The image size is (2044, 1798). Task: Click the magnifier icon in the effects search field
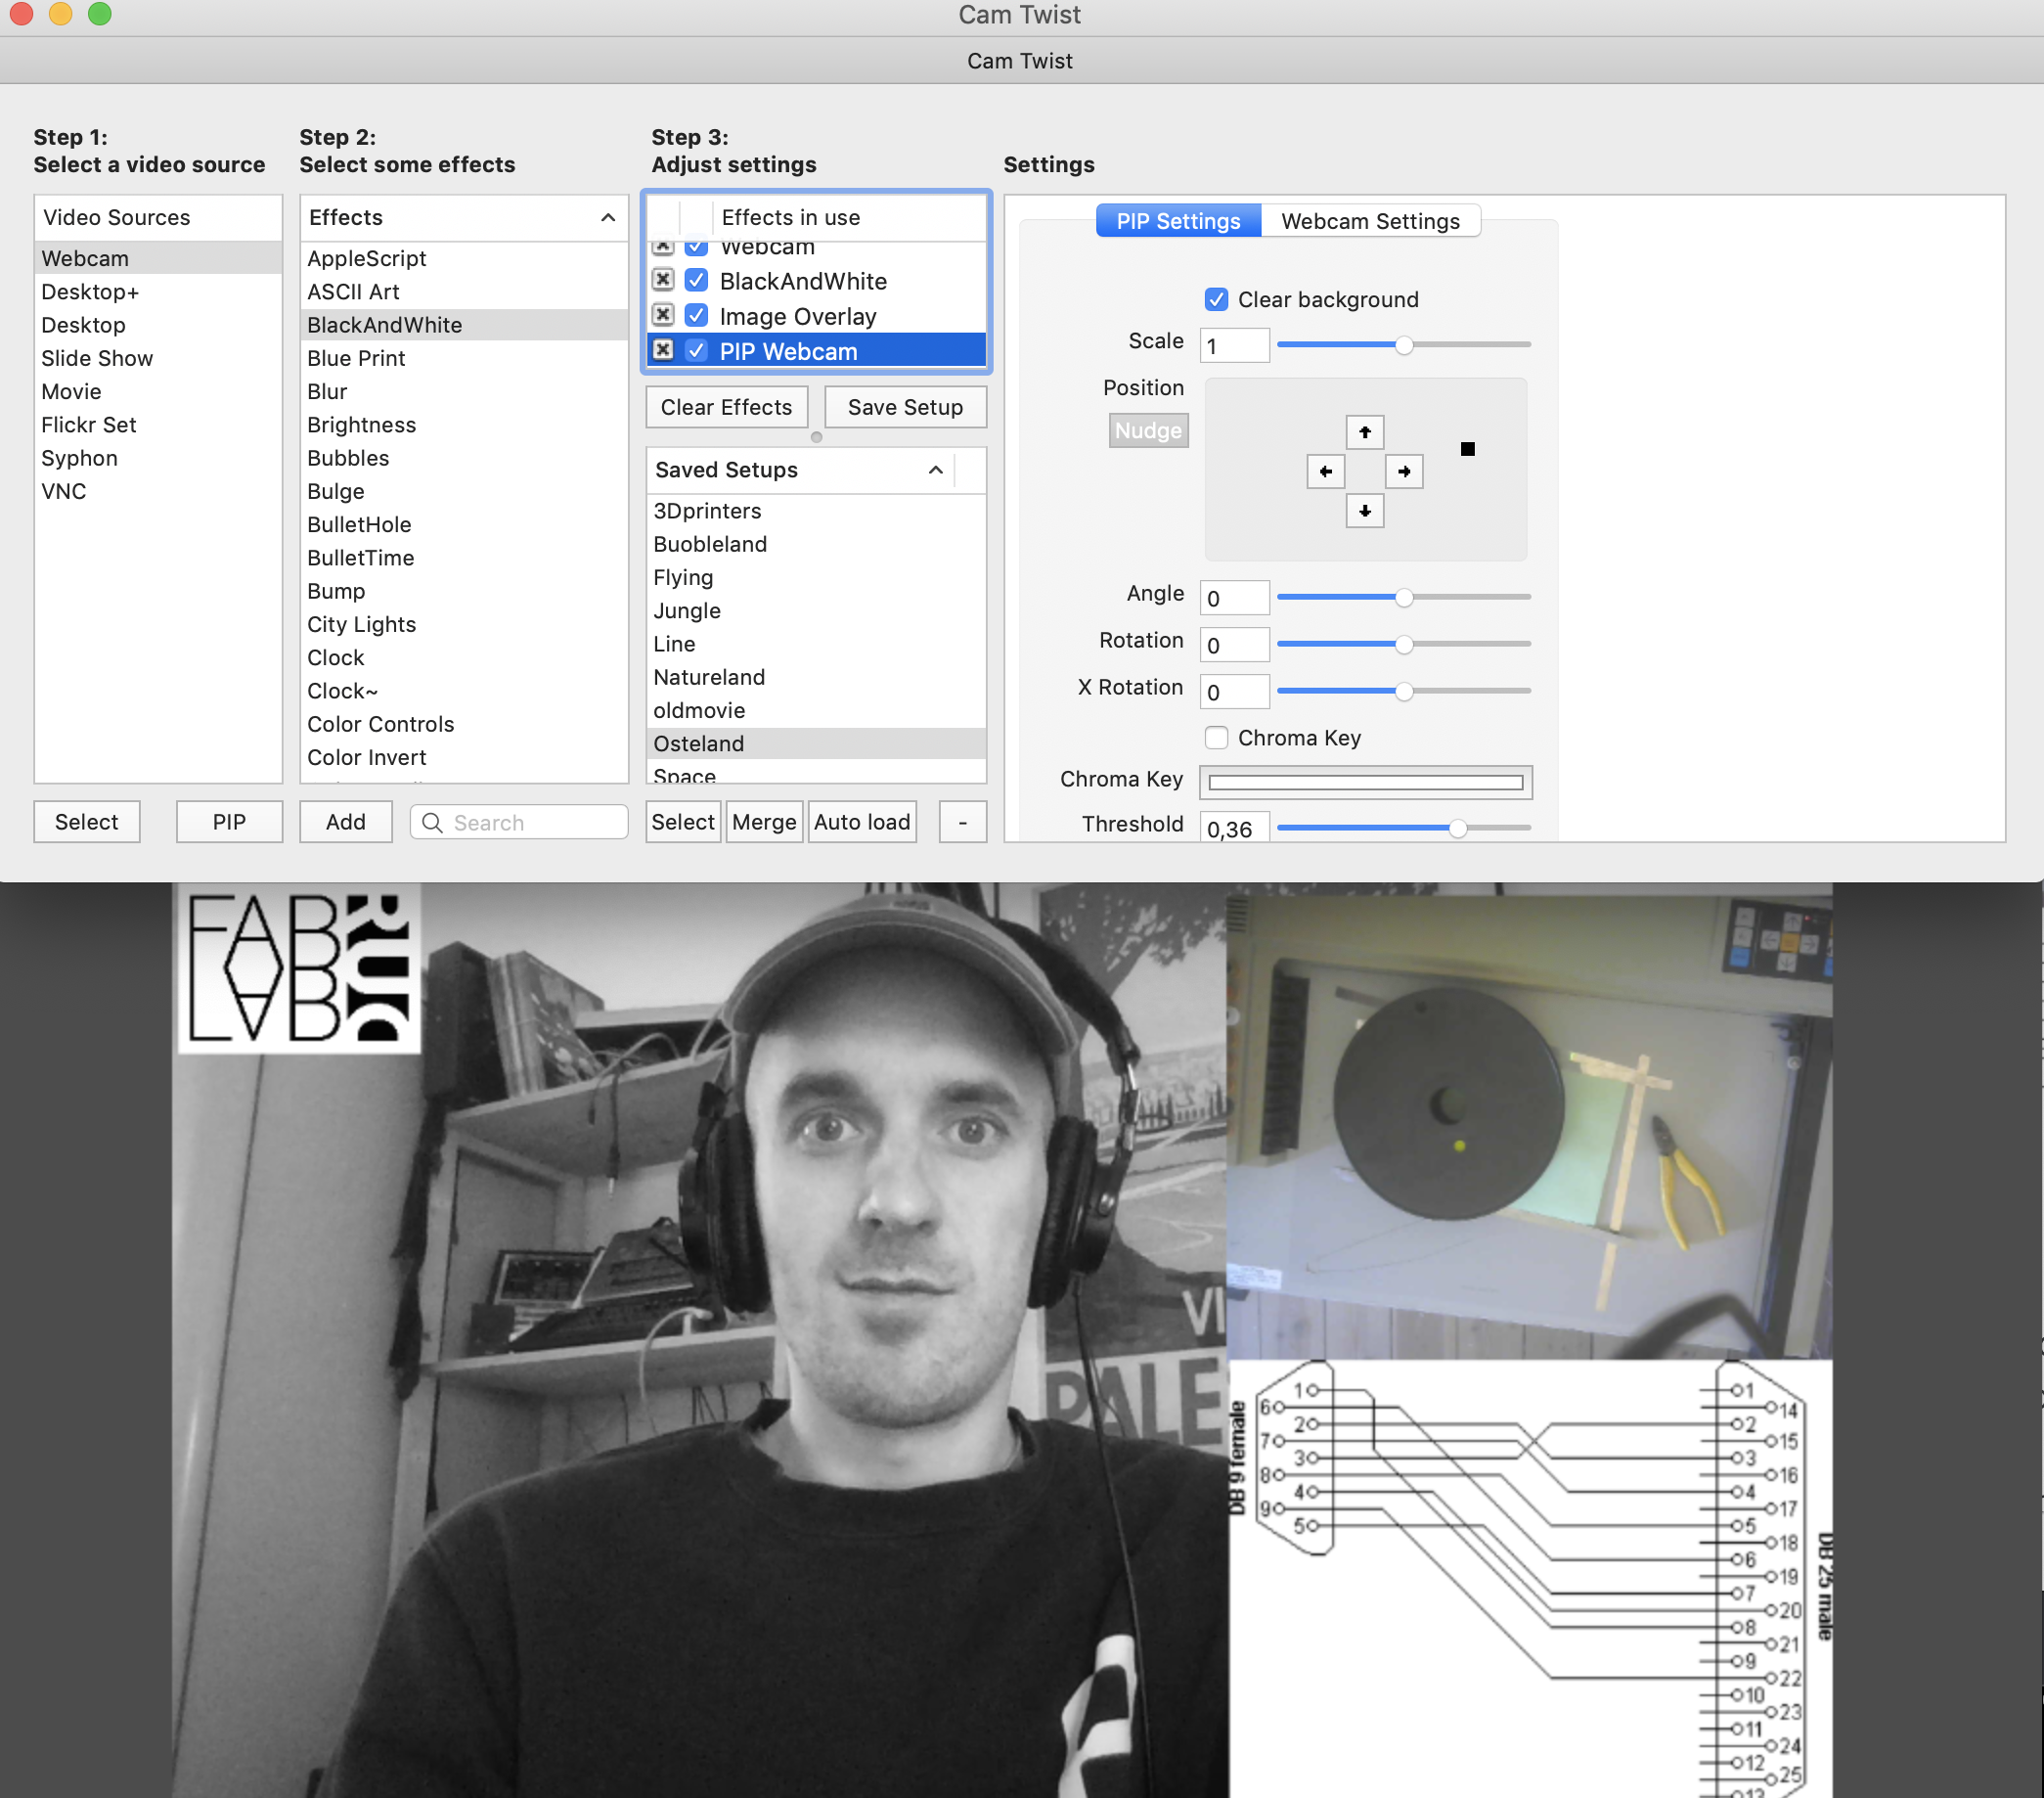(x=432, y=822)
